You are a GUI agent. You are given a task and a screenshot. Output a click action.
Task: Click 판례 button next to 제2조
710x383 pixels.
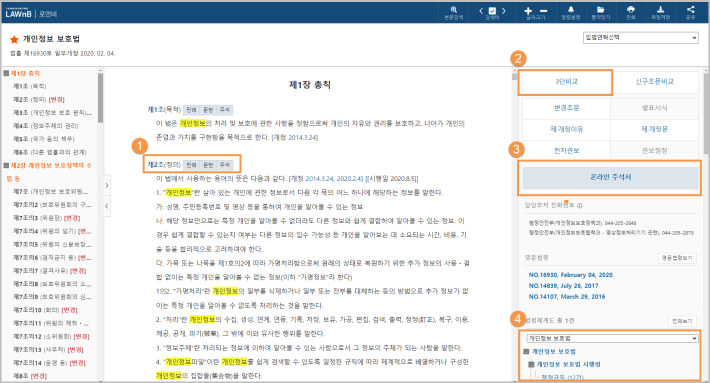pyautogui.click(x=191, y=164)
